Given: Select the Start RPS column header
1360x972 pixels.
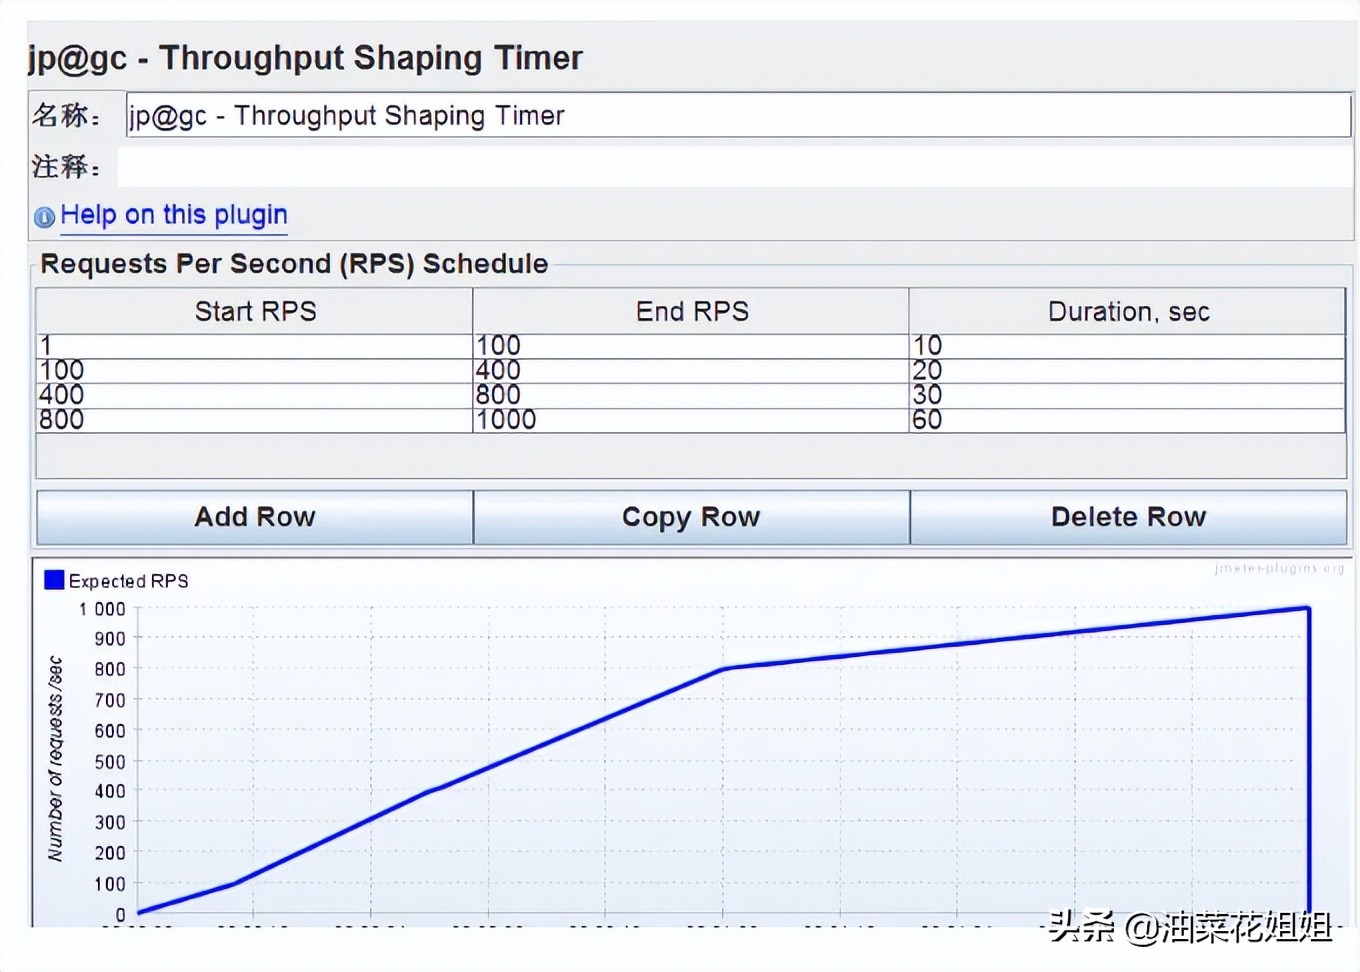Looking at the screenshot, I should pos(255,311).
